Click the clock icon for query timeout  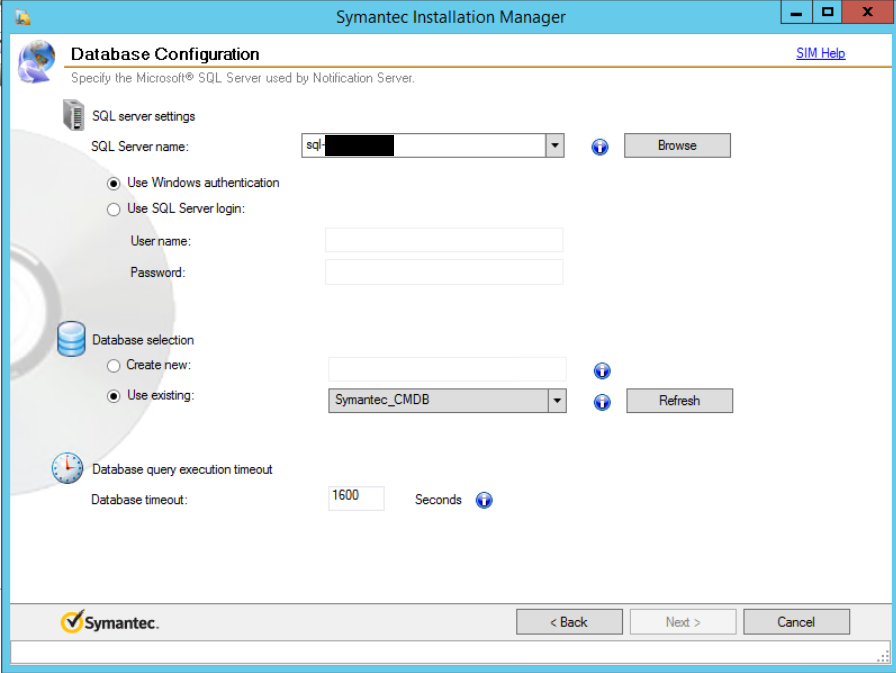(67, 468)
